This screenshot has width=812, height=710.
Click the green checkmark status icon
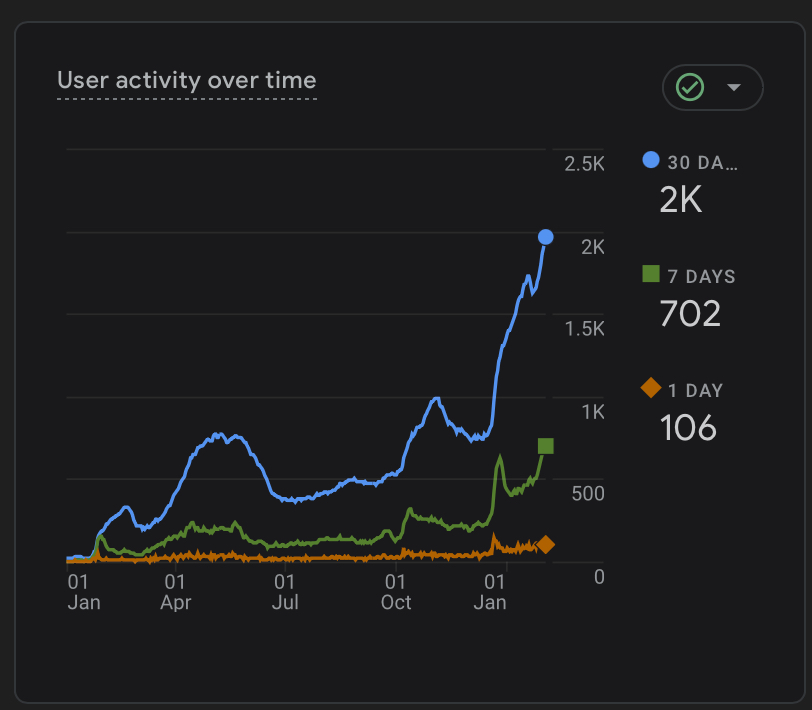tap(690, 87)
